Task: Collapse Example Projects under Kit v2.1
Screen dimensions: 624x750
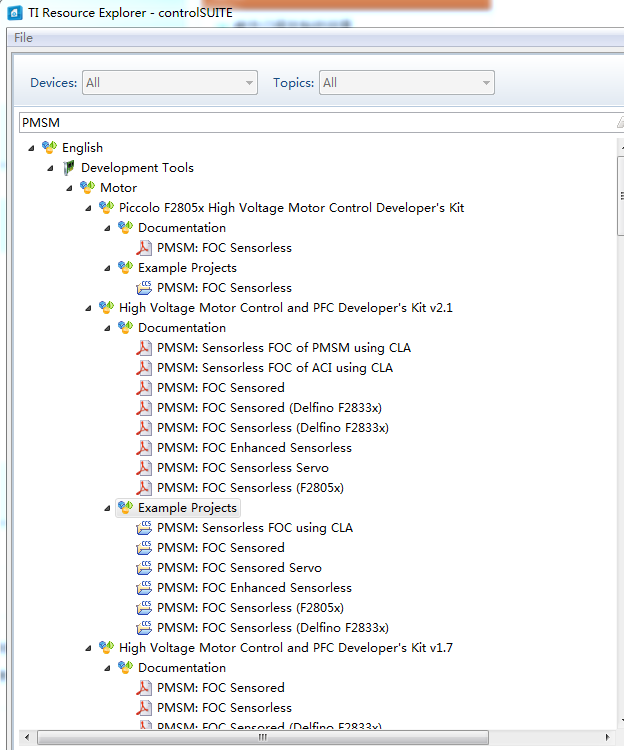Action: pyautogui.click(x=108, y=508)
